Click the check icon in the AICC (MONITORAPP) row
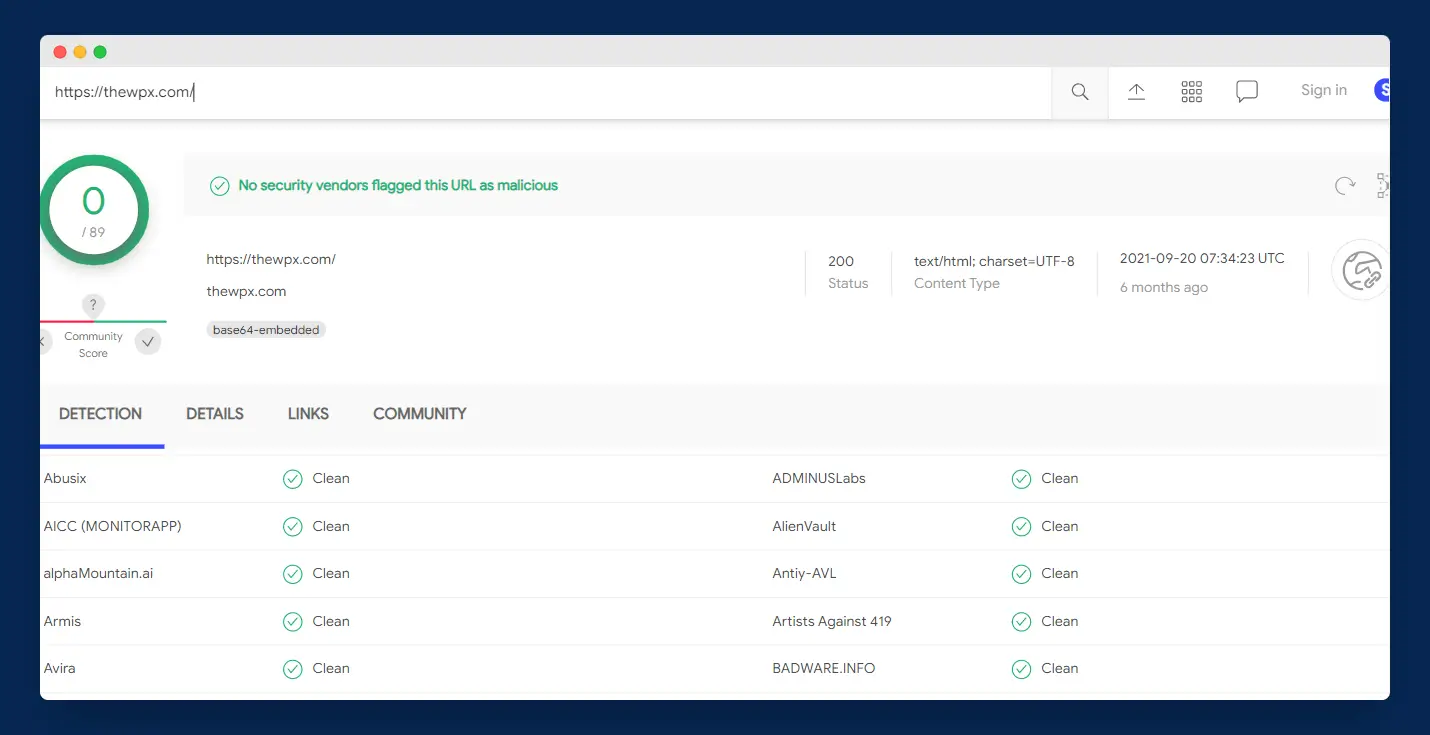1430x735 pixels. pyautogui.click(x=292, y=527)
